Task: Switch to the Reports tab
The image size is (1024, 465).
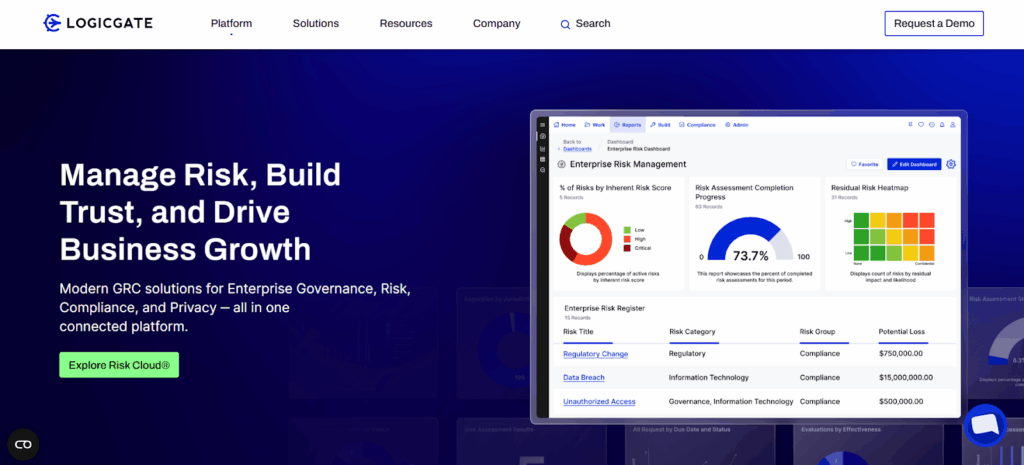Action: pyautogui.click(x=628, y=125)
